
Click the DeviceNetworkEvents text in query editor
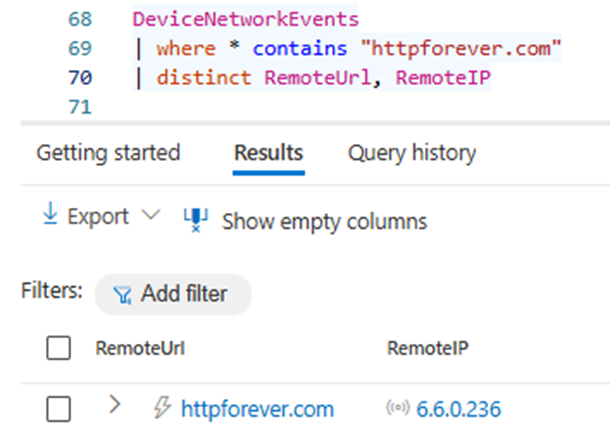pyautogui.click(x=245, y=20)
